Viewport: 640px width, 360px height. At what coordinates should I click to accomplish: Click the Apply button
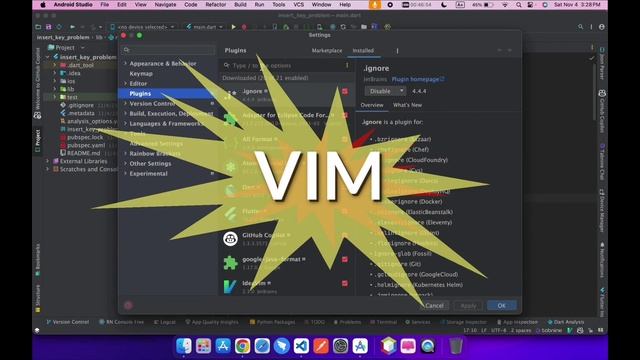click(468, 305)
